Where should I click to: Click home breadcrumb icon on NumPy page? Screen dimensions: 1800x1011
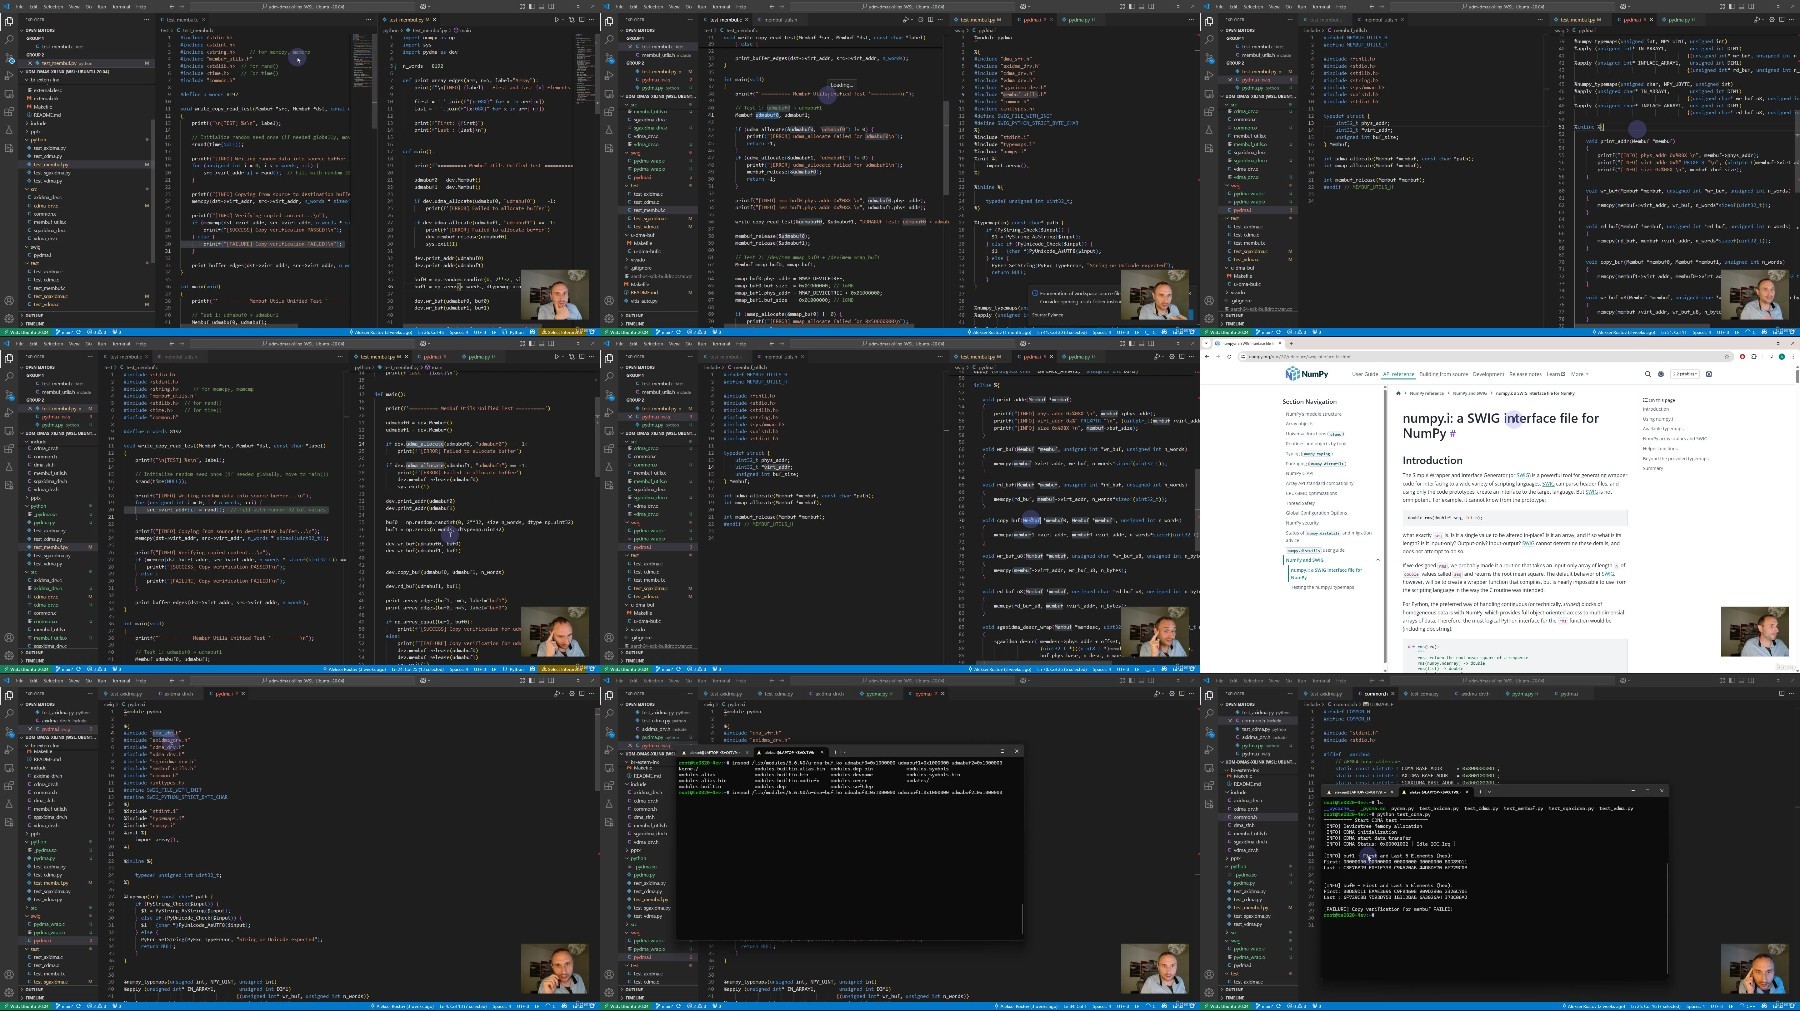[1398, 393]
